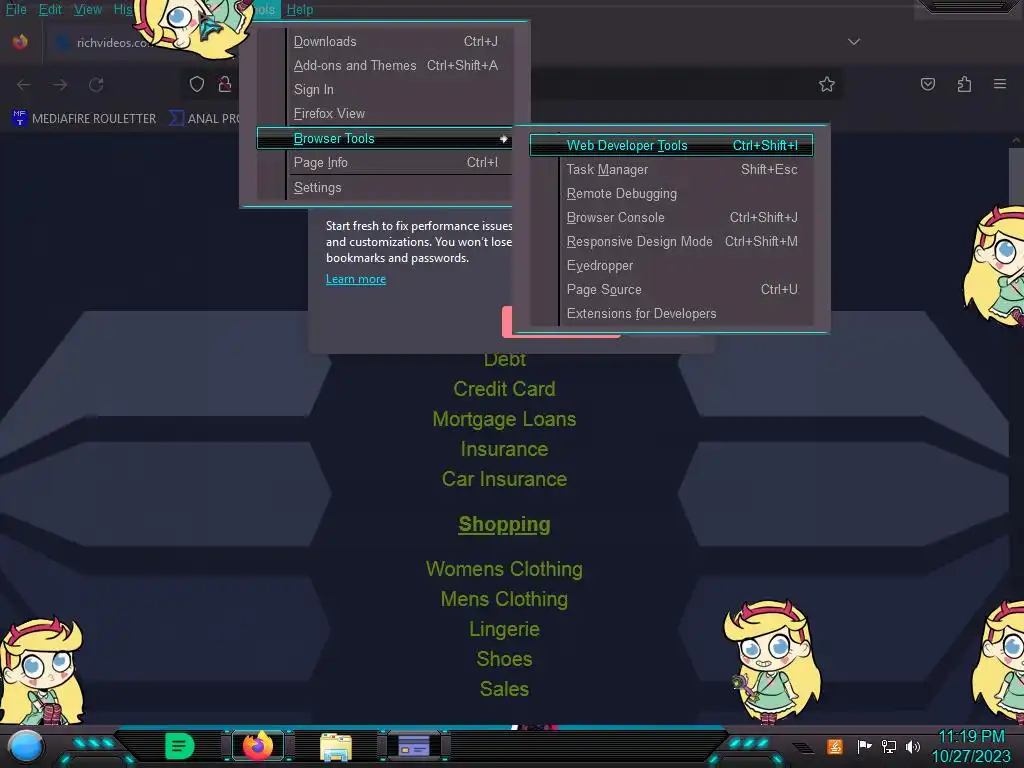Open the purple window app on taskbar
Screen dimensions: 1024x768
coord(413,746)
